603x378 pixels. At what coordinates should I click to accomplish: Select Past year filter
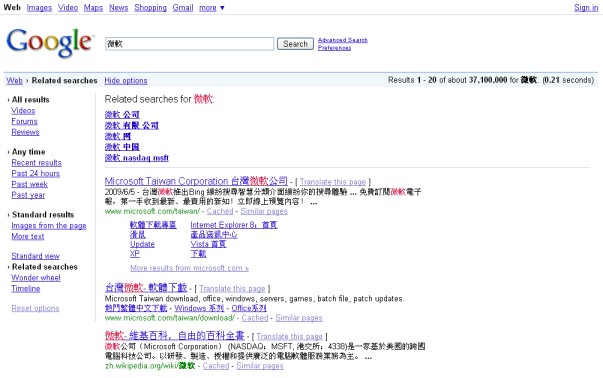tap(28, 195)
